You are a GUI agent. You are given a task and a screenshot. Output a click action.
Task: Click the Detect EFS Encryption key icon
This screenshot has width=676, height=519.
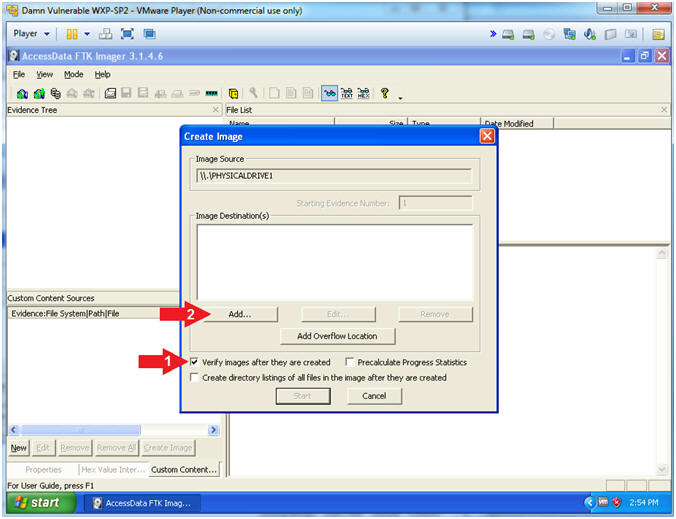pos(254,93)
